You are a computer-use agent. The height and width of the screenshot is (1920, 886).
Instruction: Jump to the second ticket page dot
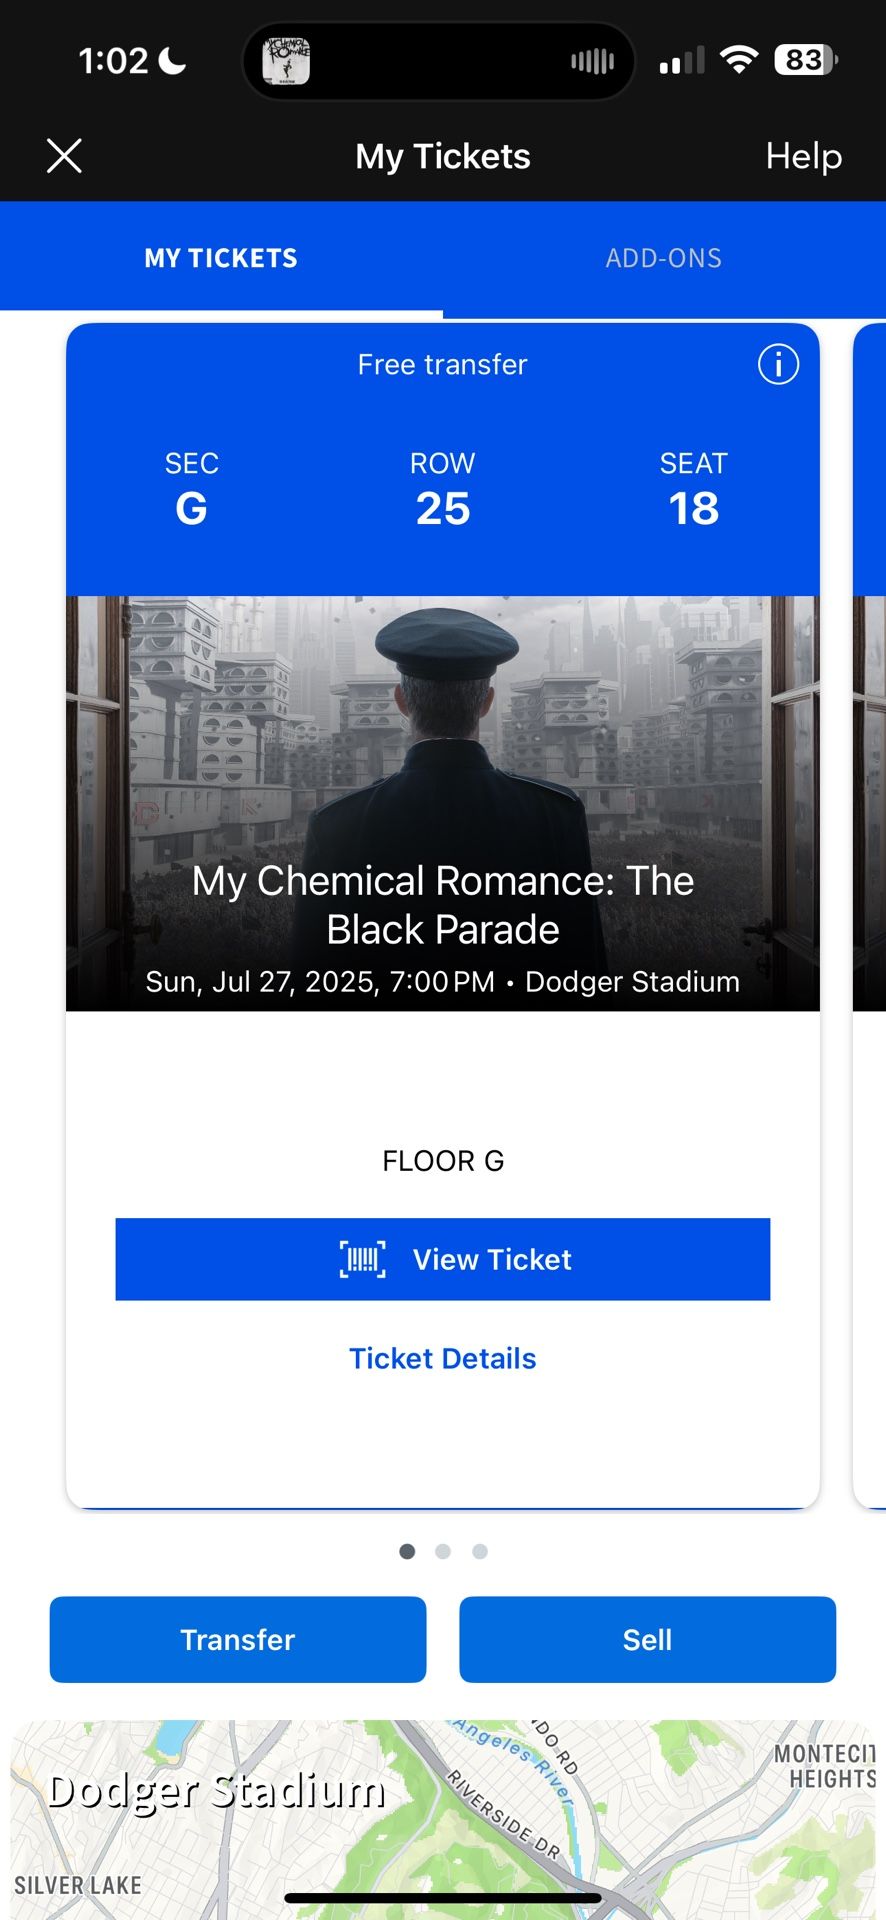443,1551
